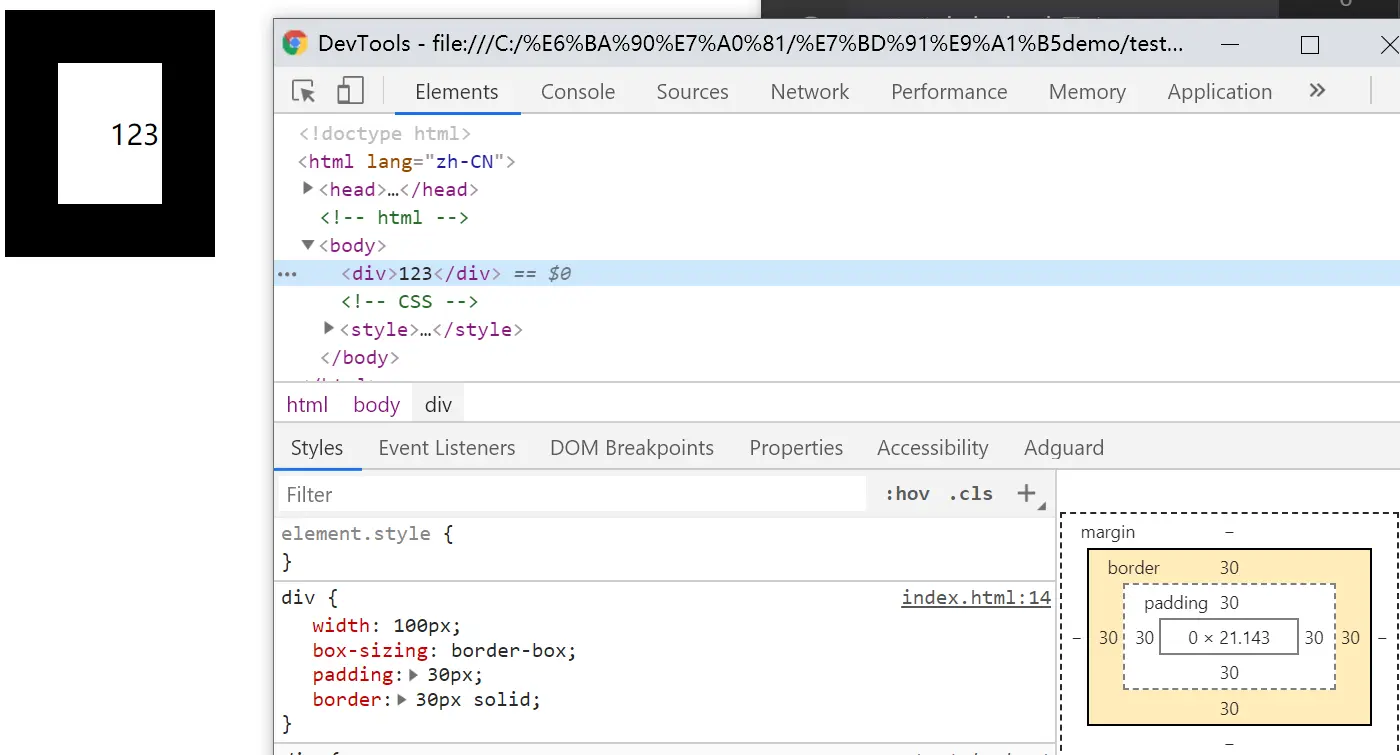
Task: Activate the element inspector picker icon
Action: 304,91
